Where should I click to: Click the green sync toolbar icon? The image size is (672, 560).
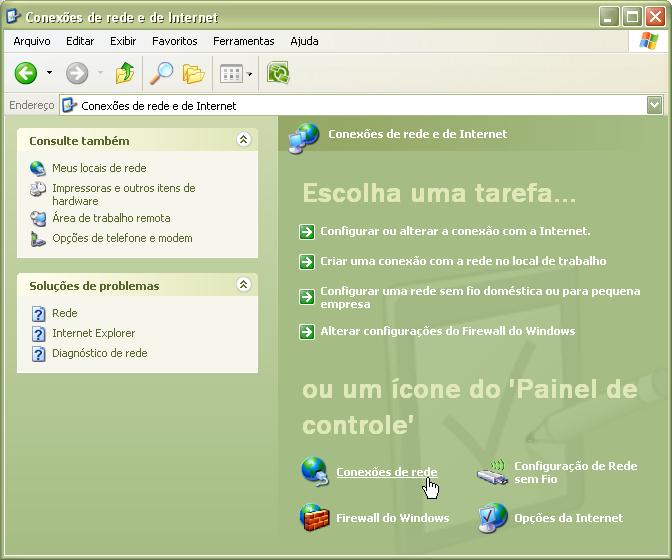(x=278, y=73)
